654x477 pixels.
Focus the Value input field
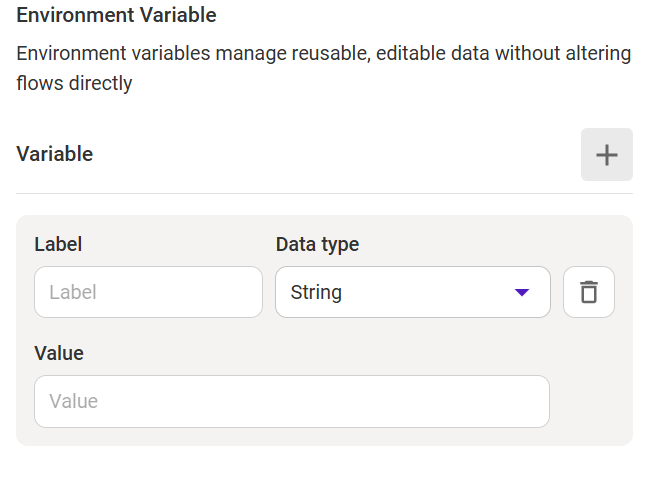coord(291,401)
